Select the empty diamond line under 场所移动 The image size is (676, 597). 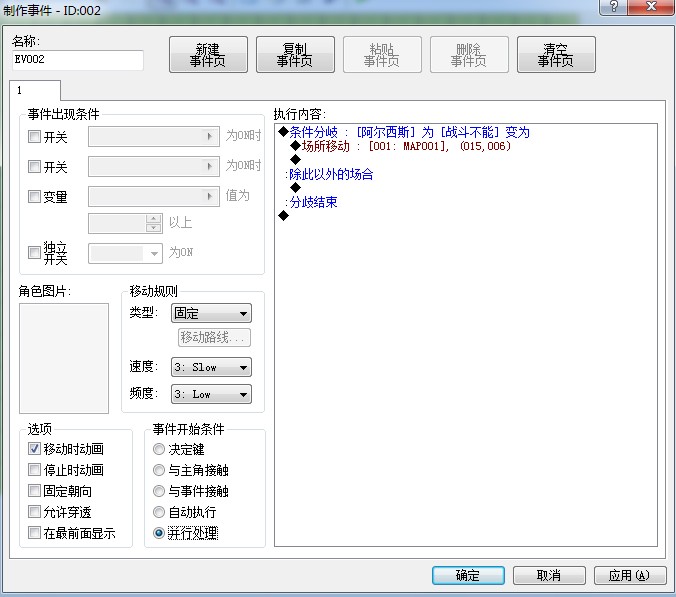click(x=295, y=160)
